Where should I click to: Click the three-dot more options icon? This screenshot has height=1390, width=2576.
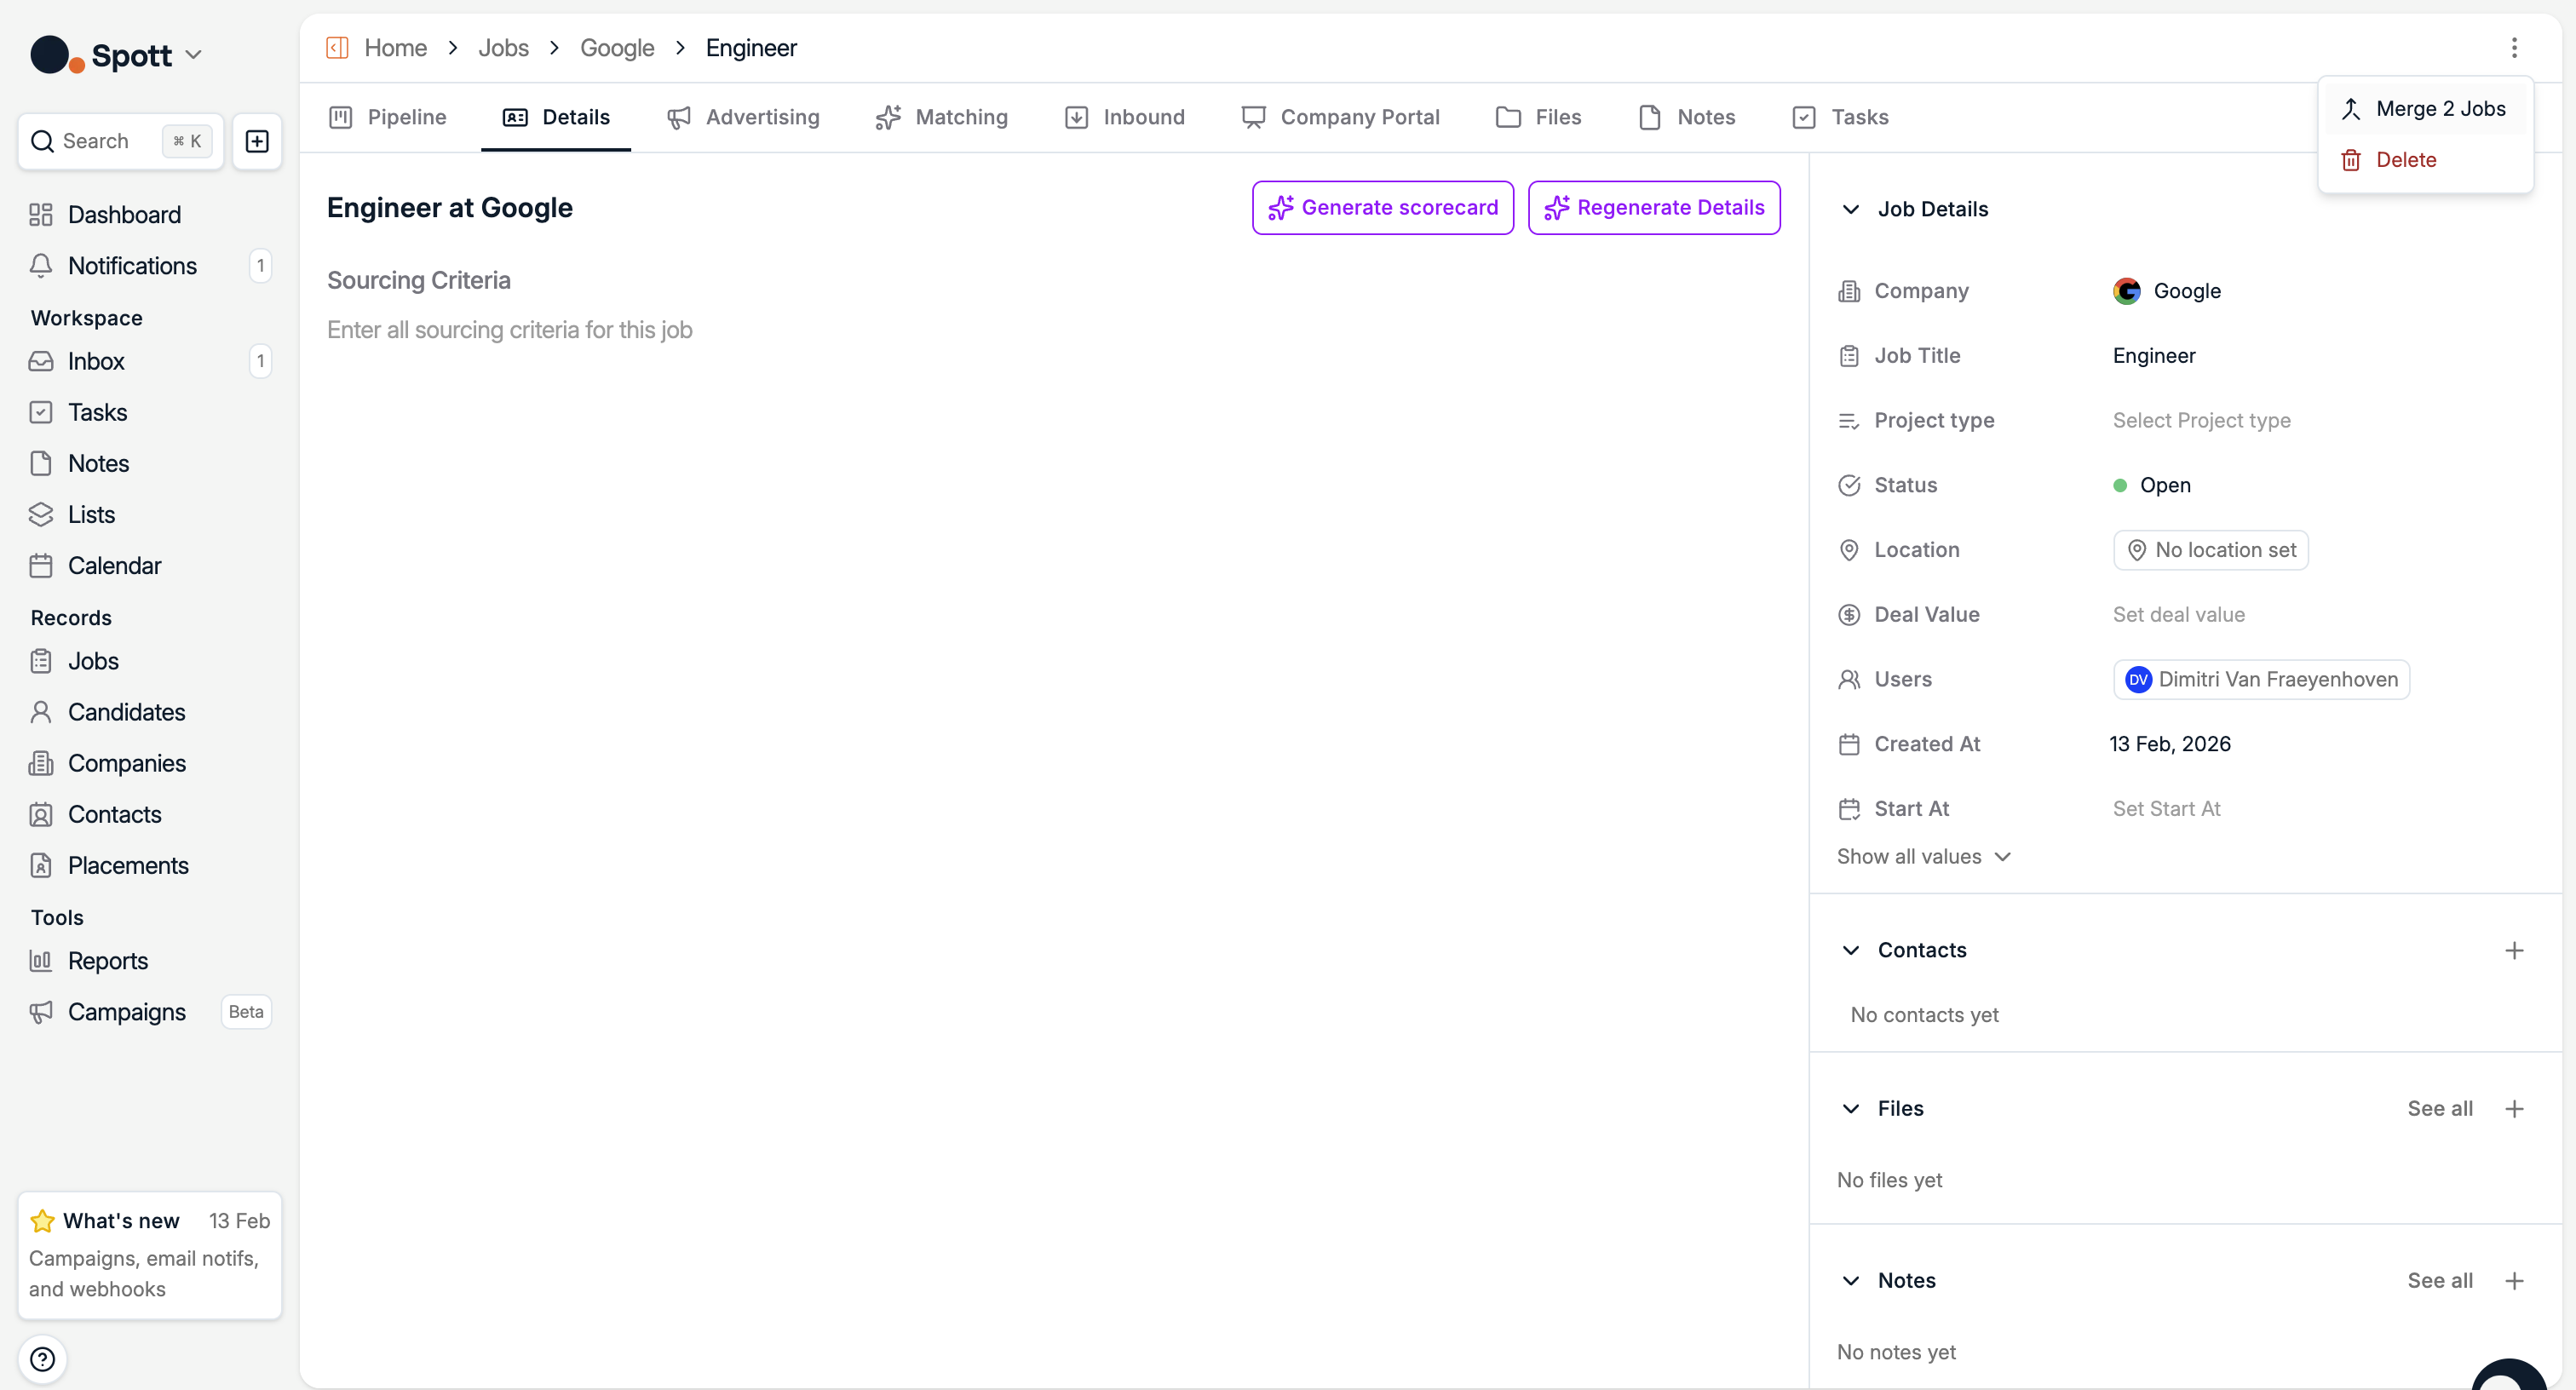point(2514,48)
